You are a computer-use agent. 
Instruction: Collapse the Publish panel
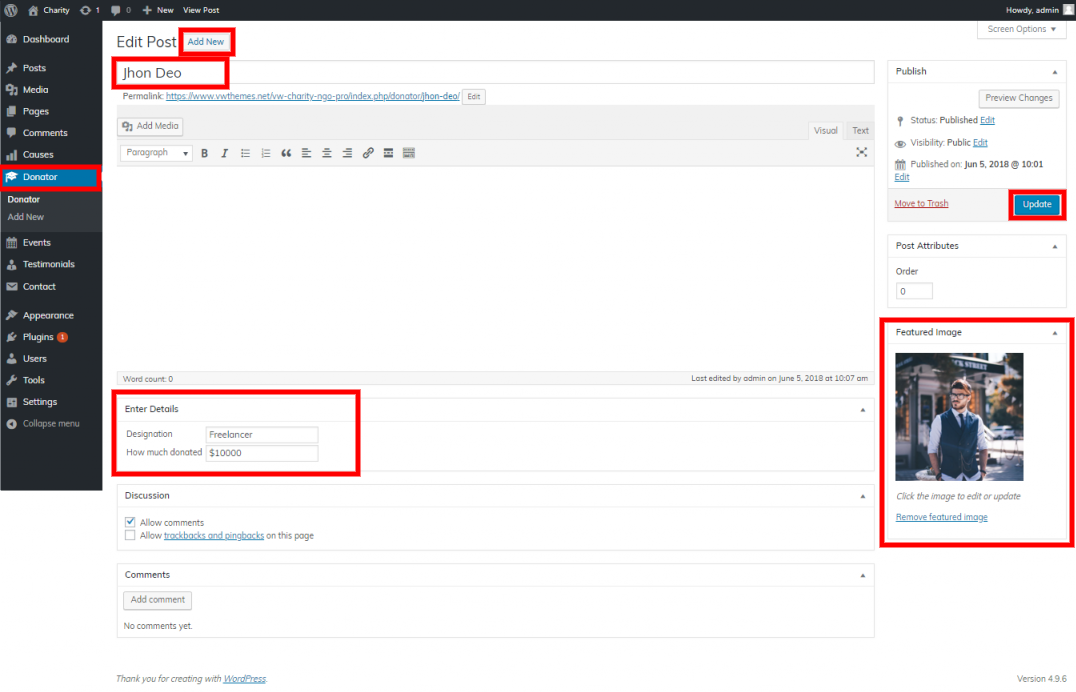1054,72
